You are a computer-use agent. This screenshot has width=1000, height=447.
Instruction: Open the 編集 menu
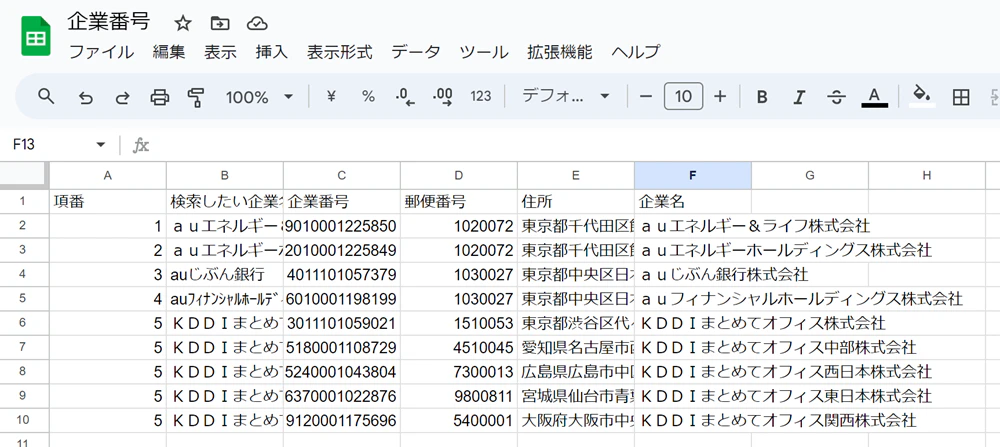click(169, 52)
